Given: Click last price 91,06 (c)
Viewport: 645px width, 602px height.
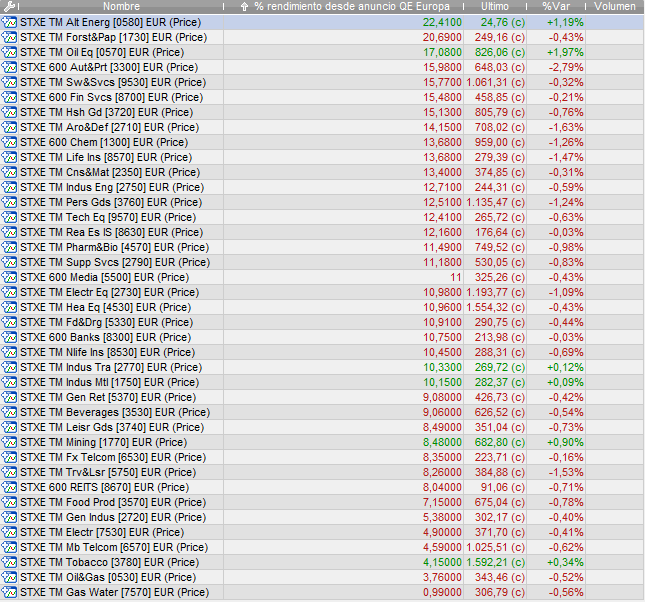Looking at the screenshot, I should point(503,488).
